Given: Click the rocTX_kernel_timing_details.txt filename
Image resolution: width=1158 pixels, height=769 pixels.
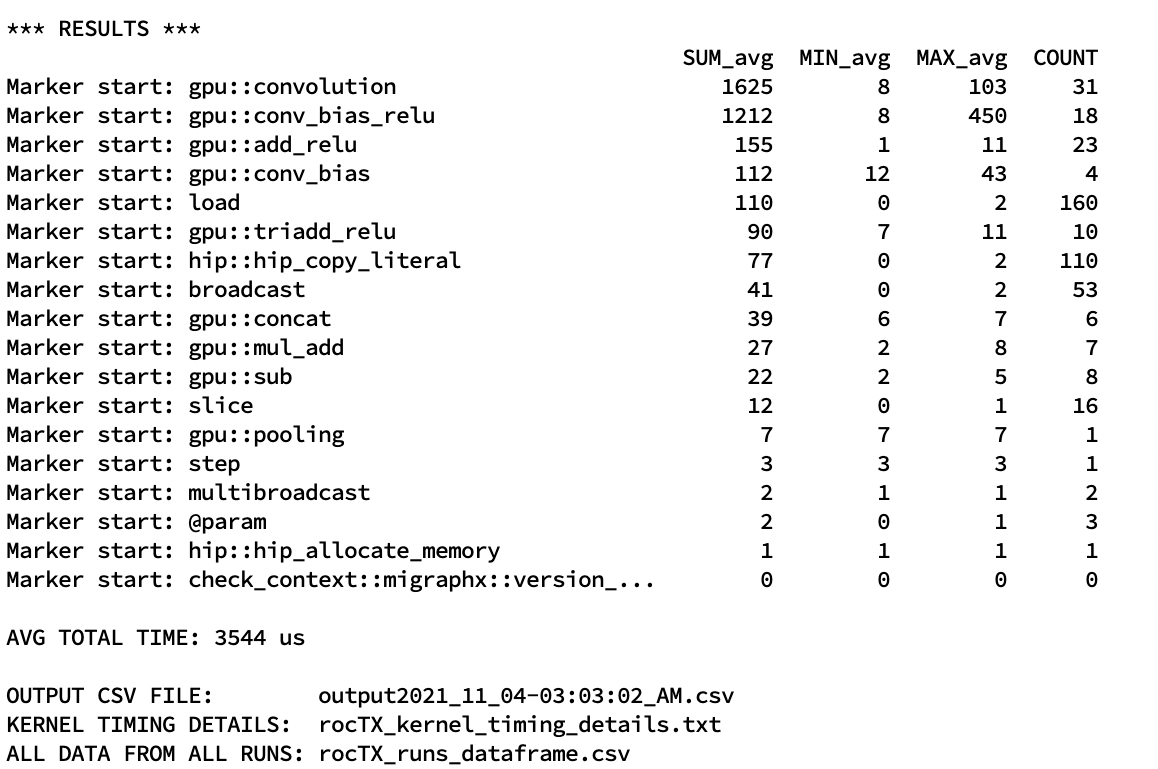Looking at the screenshot, I should (519, 725).
